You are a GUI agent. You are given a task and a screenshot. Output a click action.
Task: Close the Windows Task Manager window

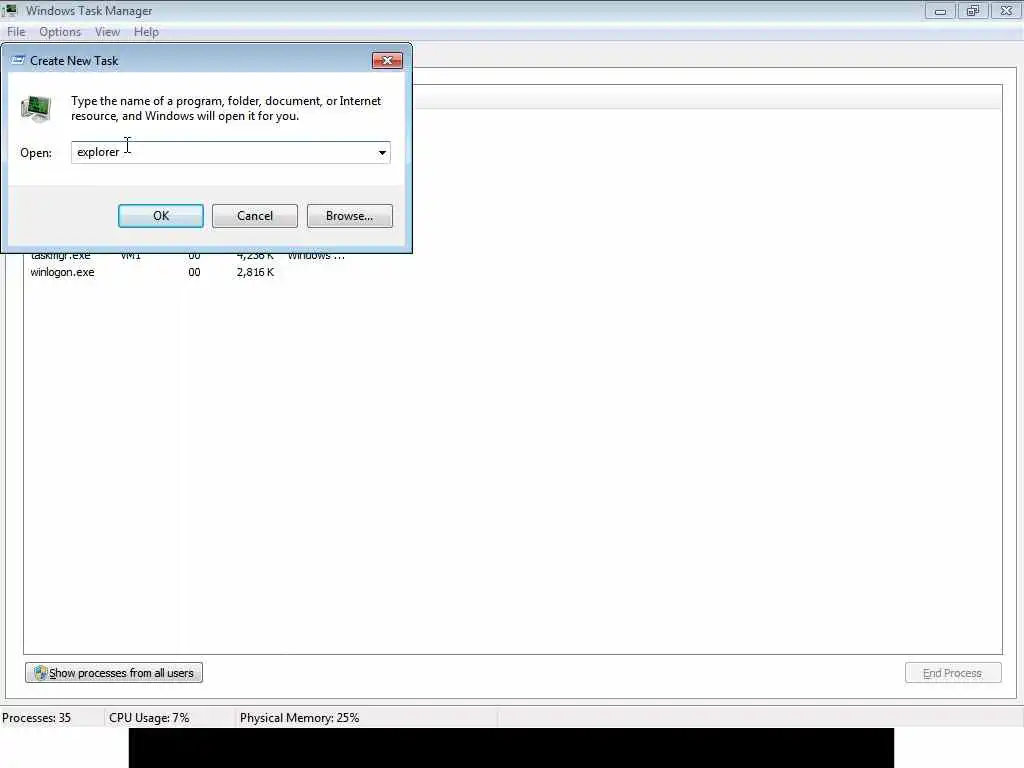pyautogui.click(x=1006, y=10)
